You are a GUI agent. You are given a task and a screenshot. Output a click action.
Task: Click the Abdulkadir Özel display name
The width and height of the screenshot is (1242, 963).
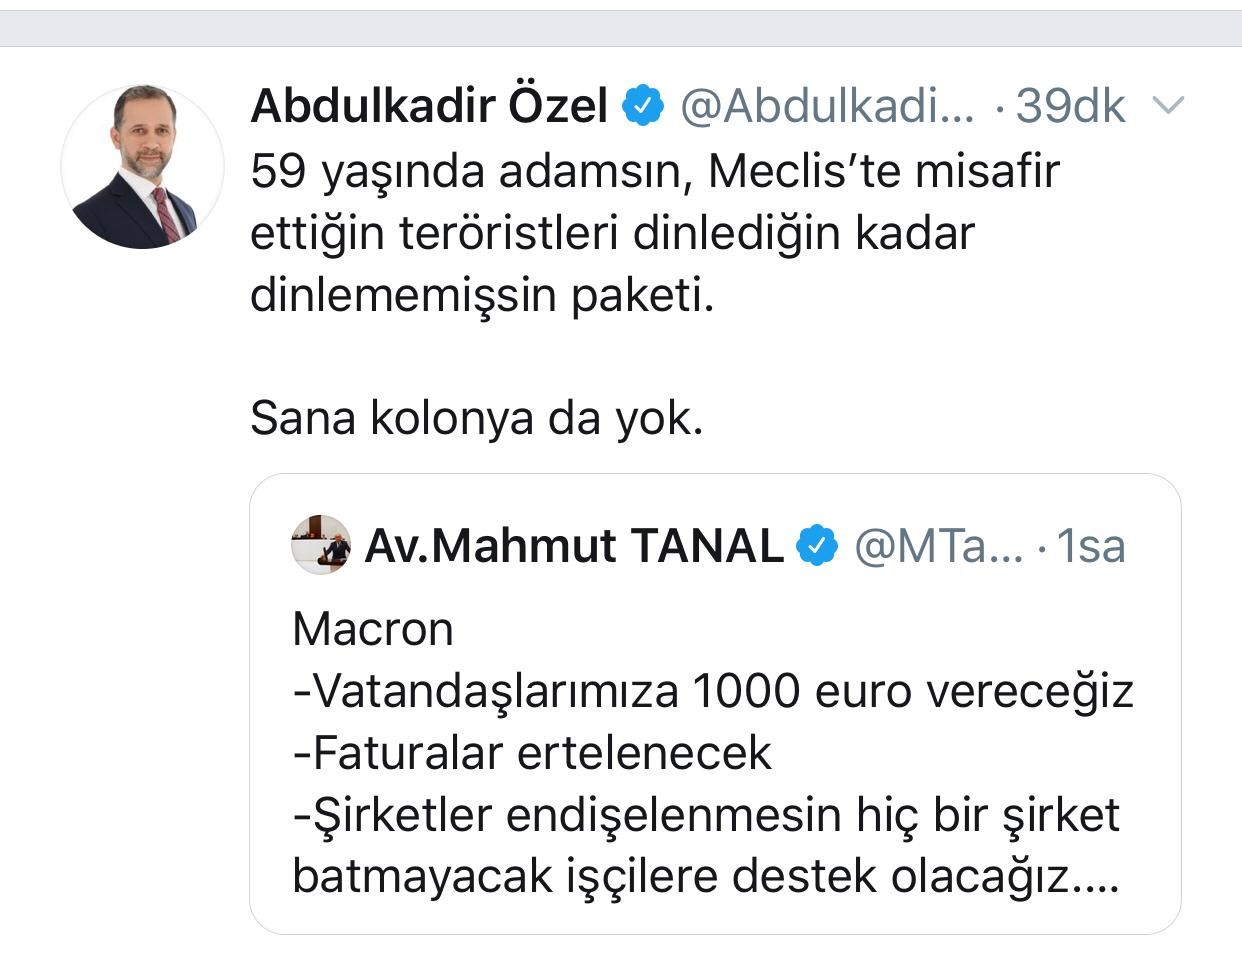(429, 106)
